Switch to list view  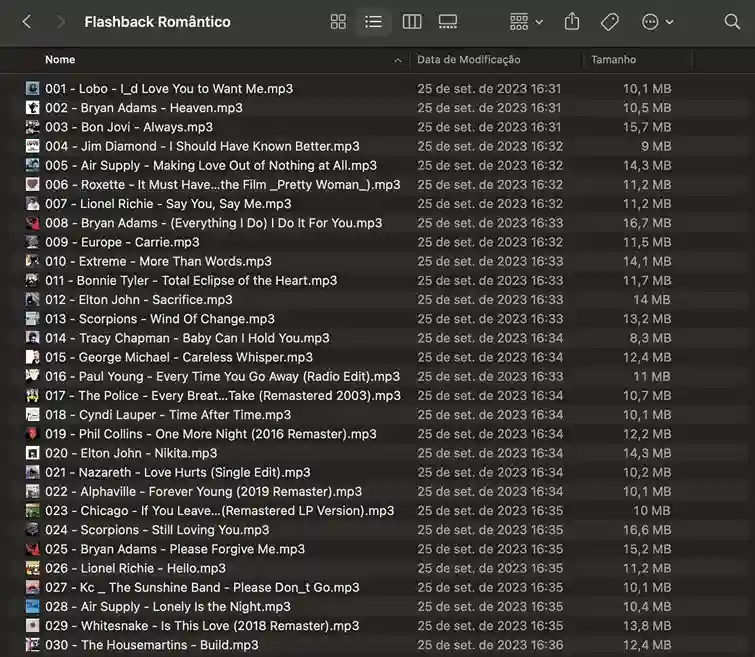point(373,22)
